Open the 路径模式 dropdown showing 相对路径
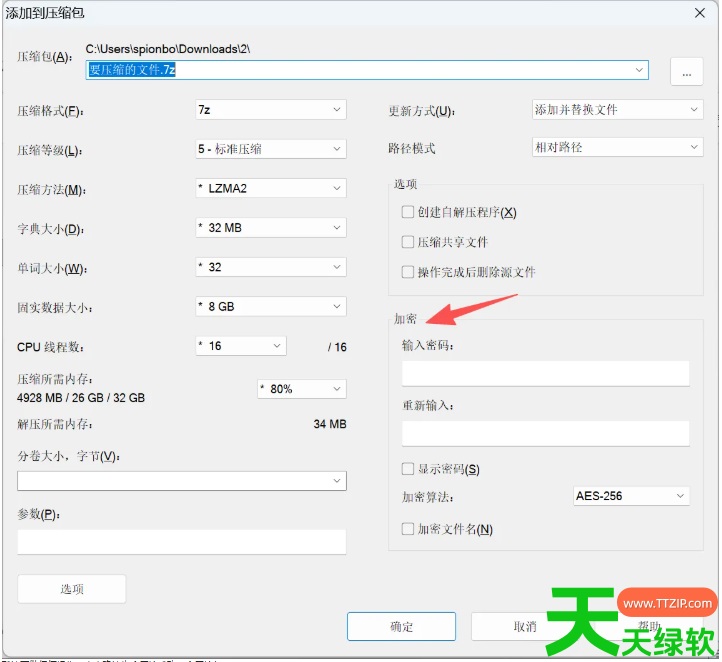The image size is (722, 662). (617, 147)
